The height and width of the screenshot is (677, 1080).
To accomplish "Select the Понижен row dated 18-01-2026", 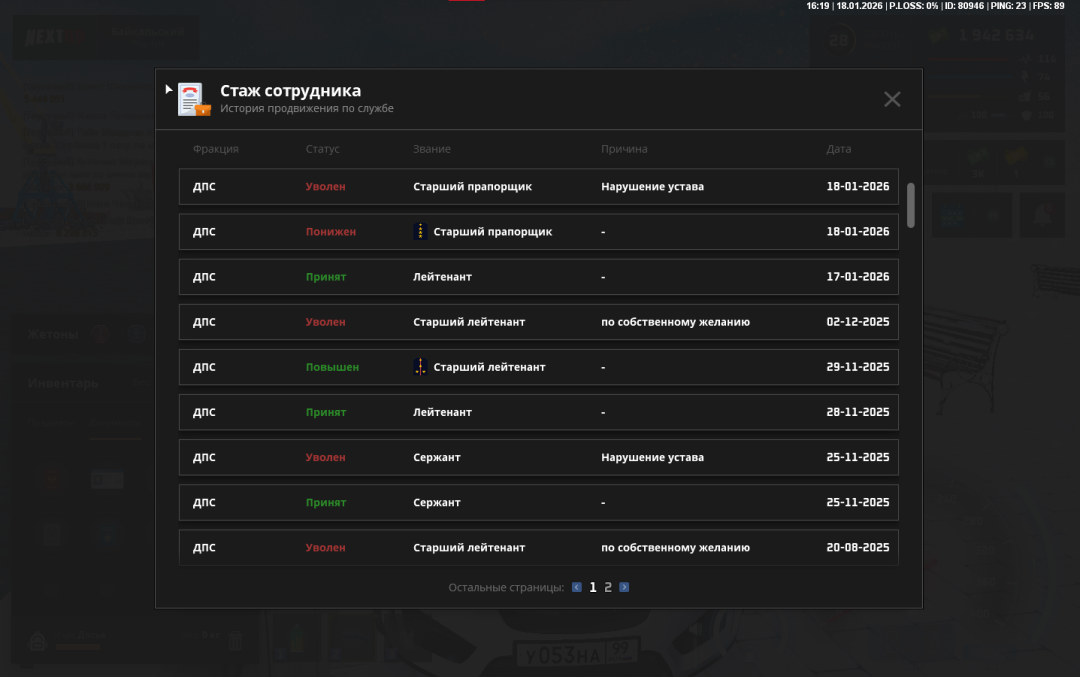I will coord(538,232).
